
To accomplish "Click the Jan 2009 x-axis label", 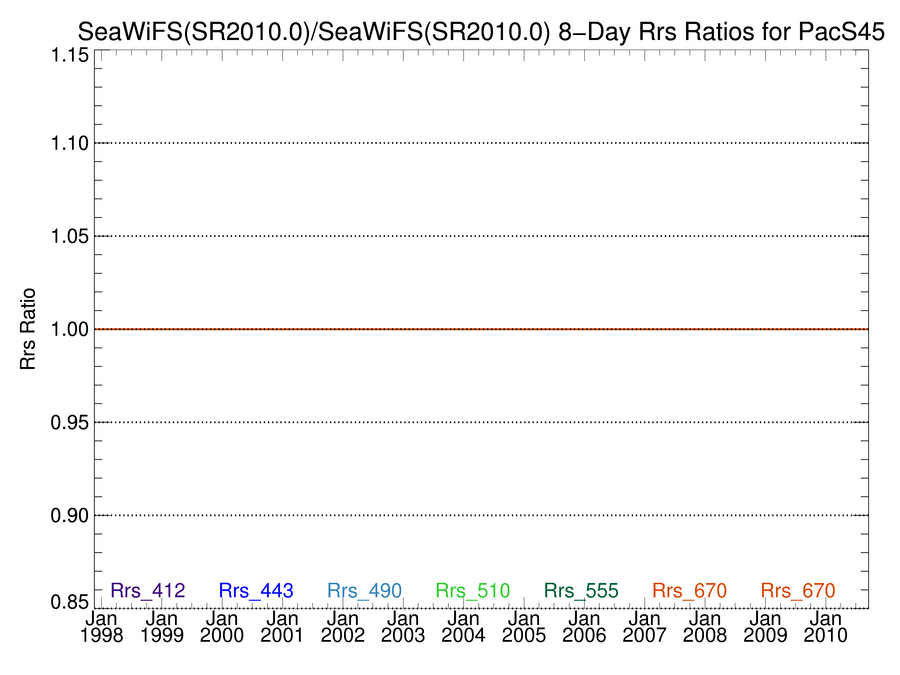I will [x=765, y=627].
